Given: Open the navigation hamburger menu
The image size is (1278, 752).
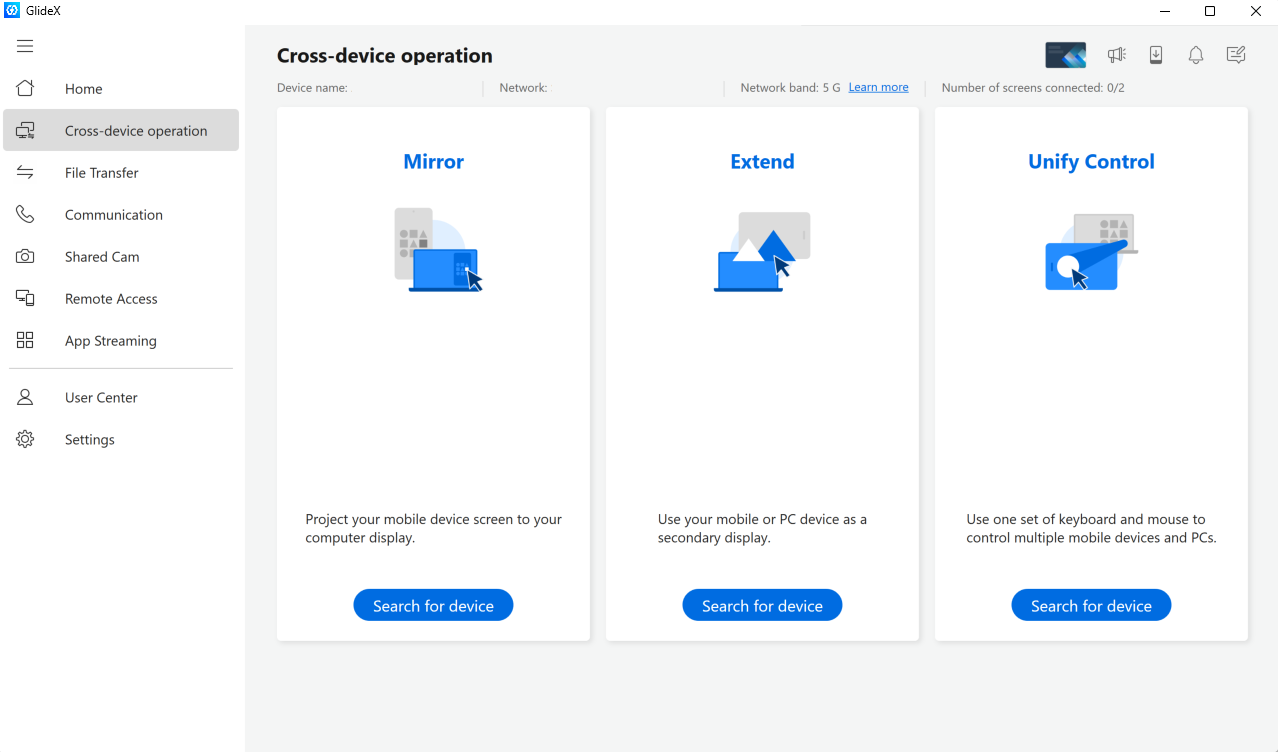Looking at the screenshot, I should pos(24,45).
